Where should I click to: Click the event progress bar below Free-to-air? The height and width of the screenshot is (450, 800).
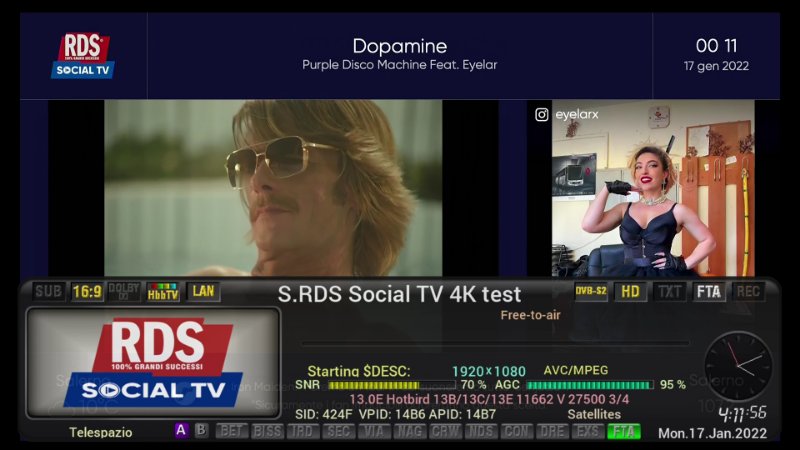tap(495, 344)
